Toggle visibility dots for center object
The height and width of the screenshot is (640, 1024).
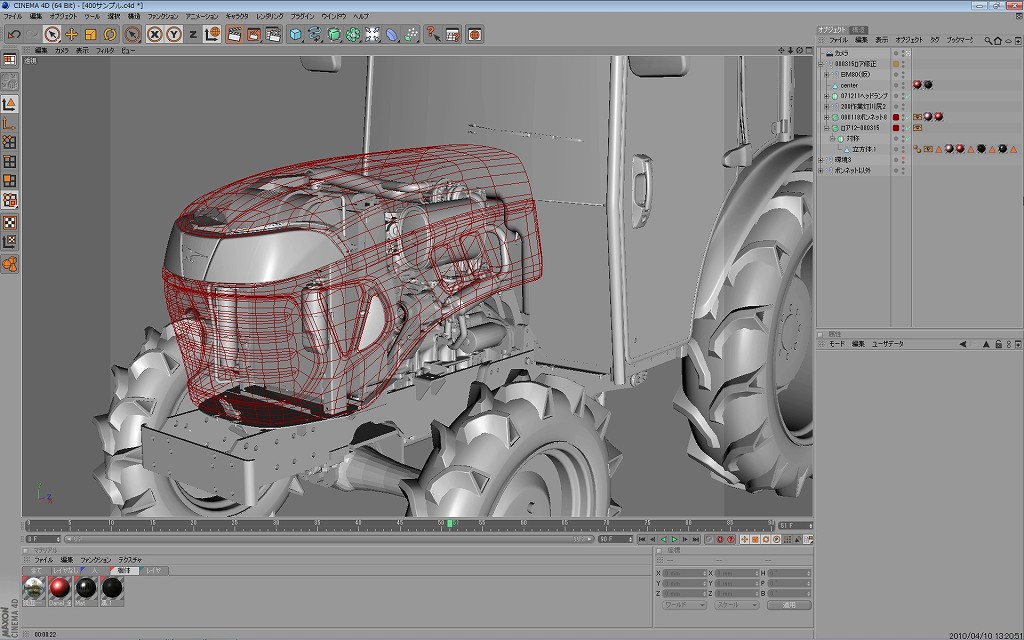904,85
